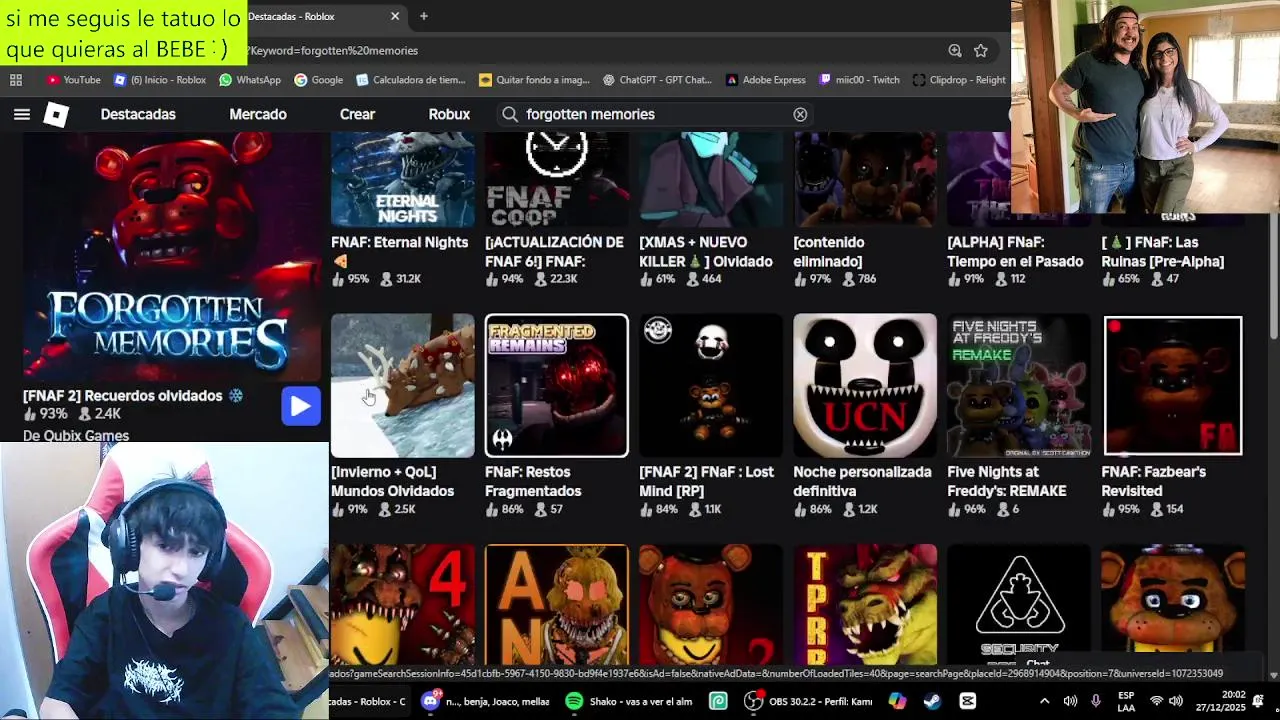Open the YouTube bookmark
The height and width of the screenshot is (720, 1280).
tap(73, 80)
